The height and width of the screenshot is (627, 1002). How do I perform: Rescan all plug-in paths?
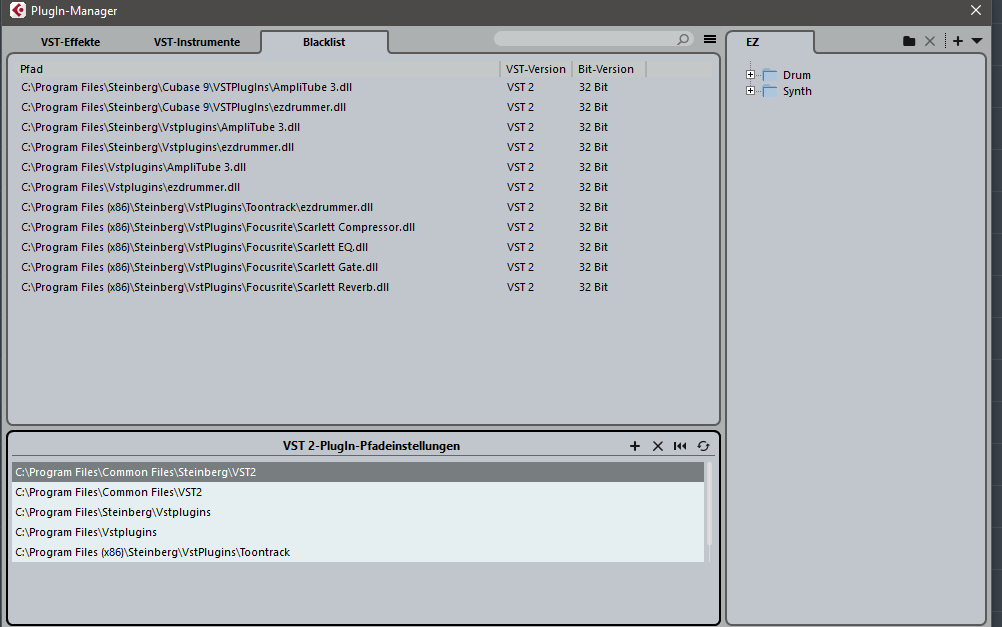[x=703, y=446]
